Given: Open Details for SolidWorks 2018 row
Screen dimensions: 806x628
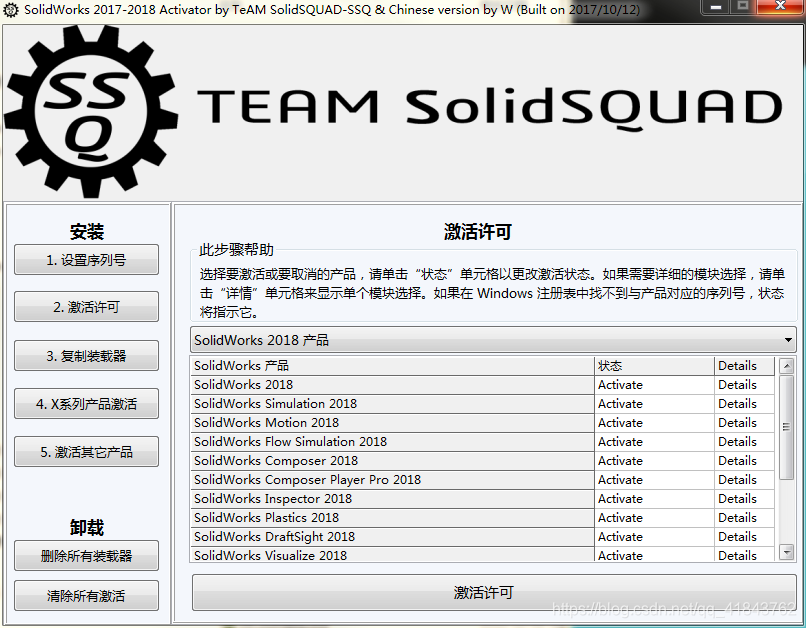Looking at the screenshot, I should point(744,385).
